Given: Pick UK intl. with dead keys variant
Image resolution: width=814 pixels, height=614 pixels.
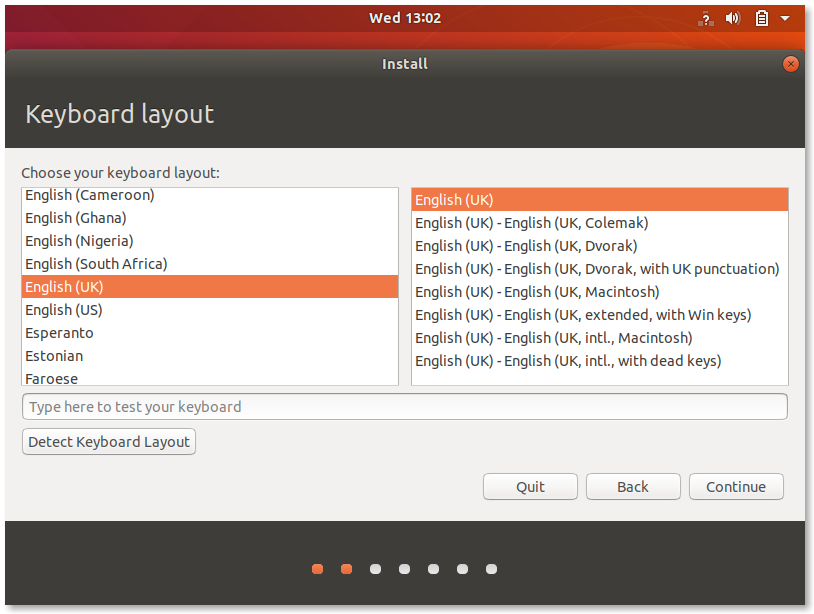Looking at the screenshot, I should (600, 361).
